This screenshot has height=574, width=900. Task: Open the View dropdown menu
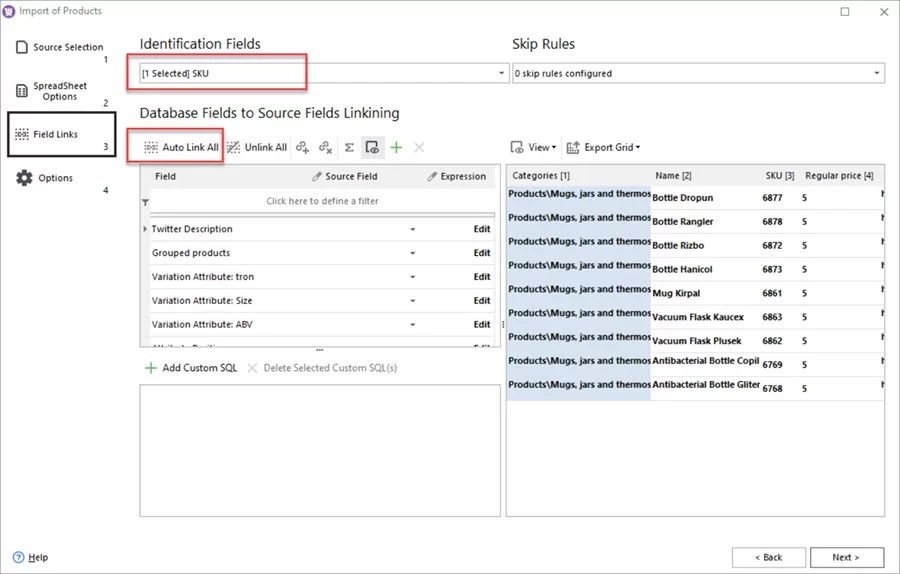click(533, 148)
